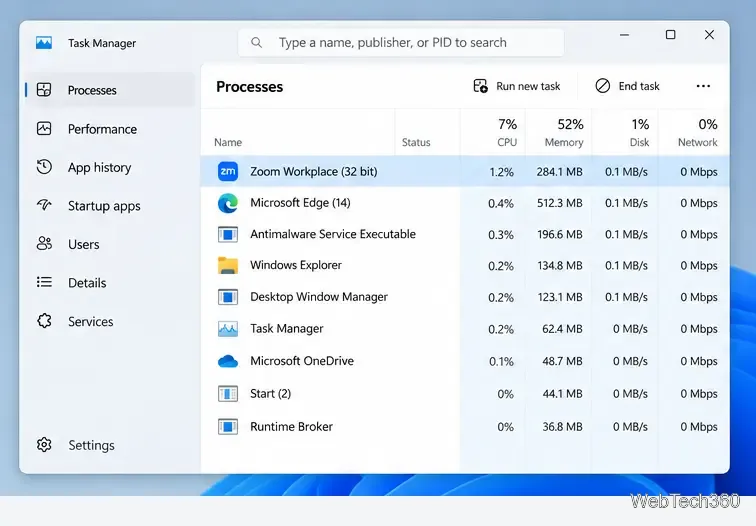Viewport: 756px width, 526px height.
Task: Click the Settings gear icon
Action: point(44,445)
